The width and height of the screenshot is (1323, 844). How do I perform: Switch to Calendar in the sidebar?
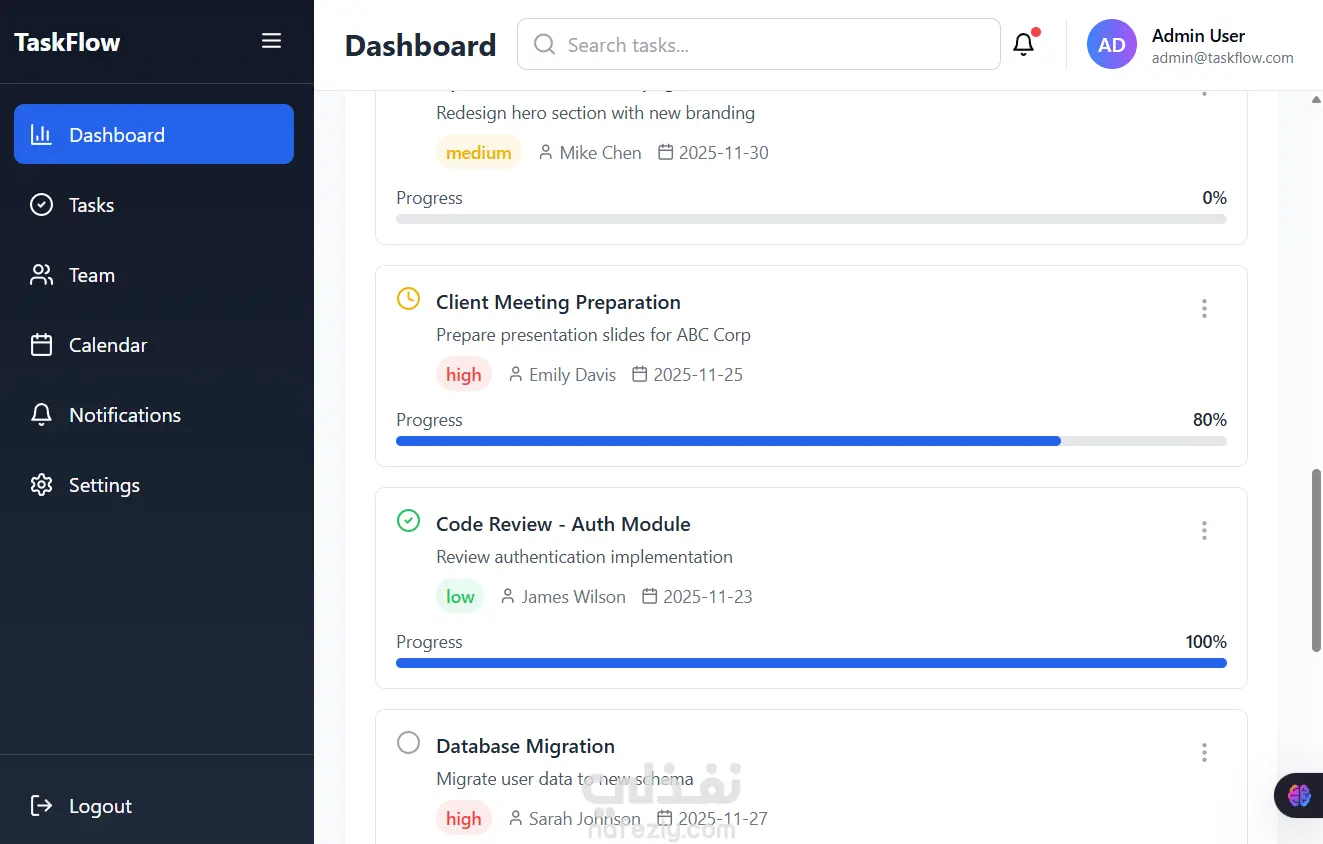pyautogui.click(x=154, y=345)
